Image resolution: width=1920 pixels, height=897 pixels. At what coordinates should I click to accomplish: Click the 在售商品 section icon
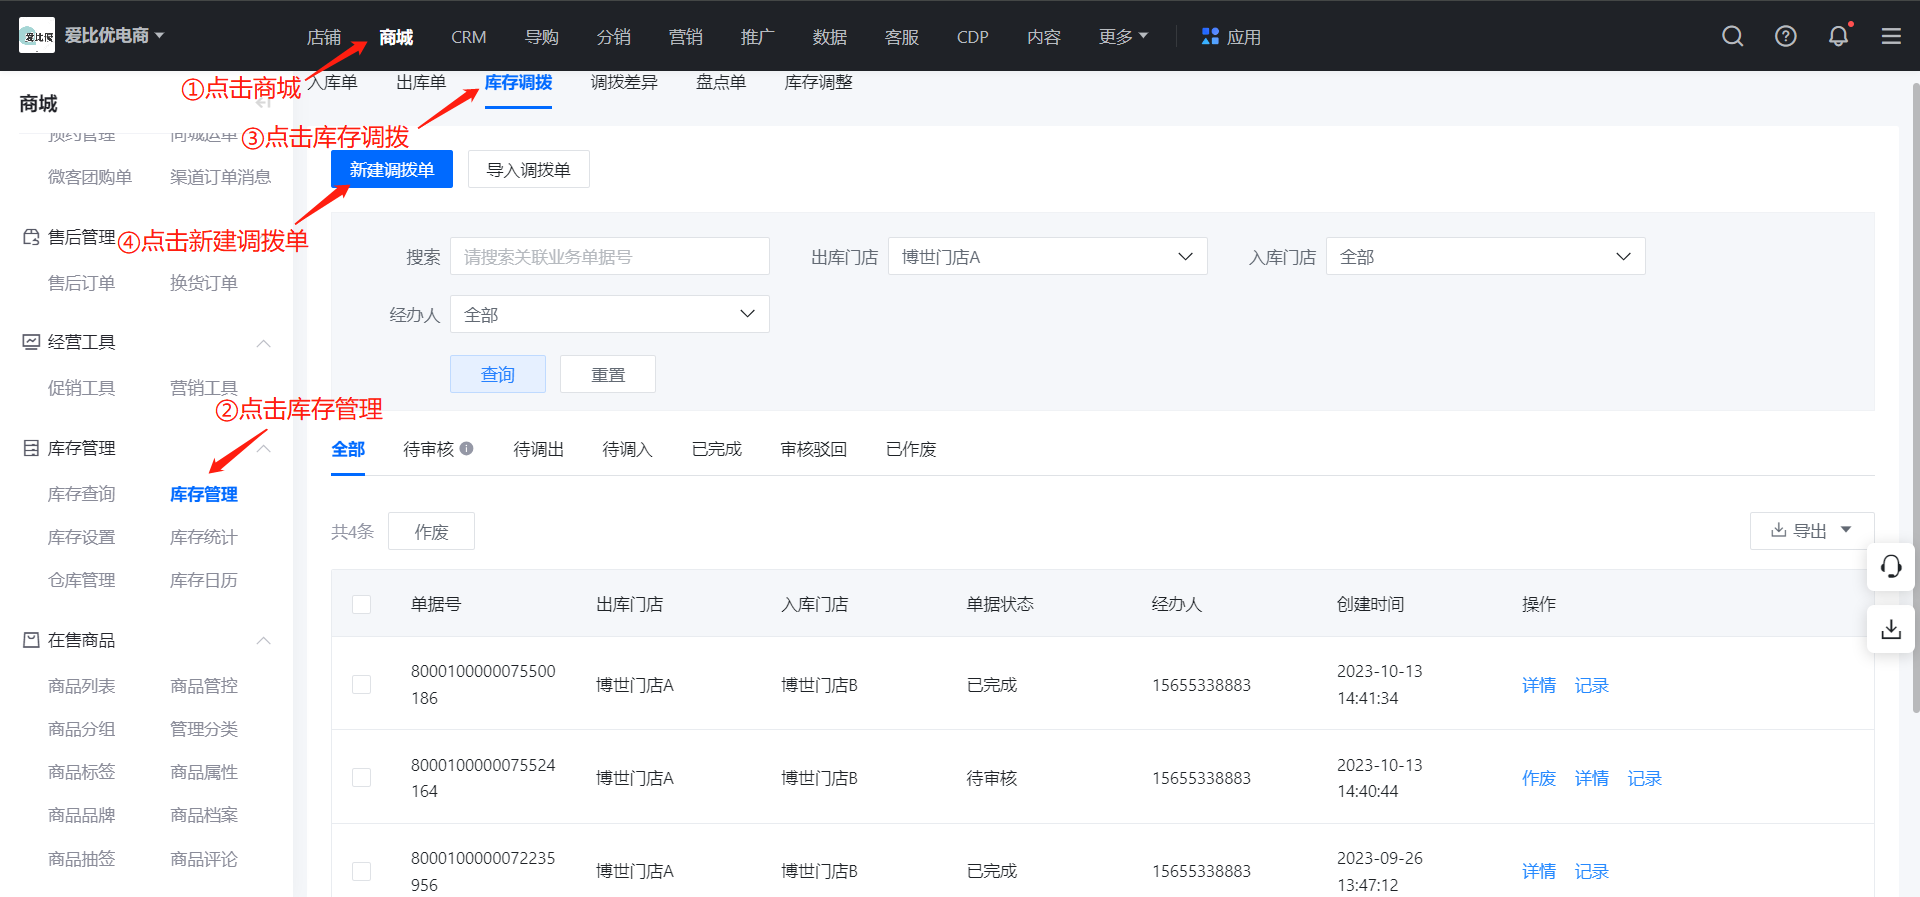pyautogui.click(x=31, y=640)
